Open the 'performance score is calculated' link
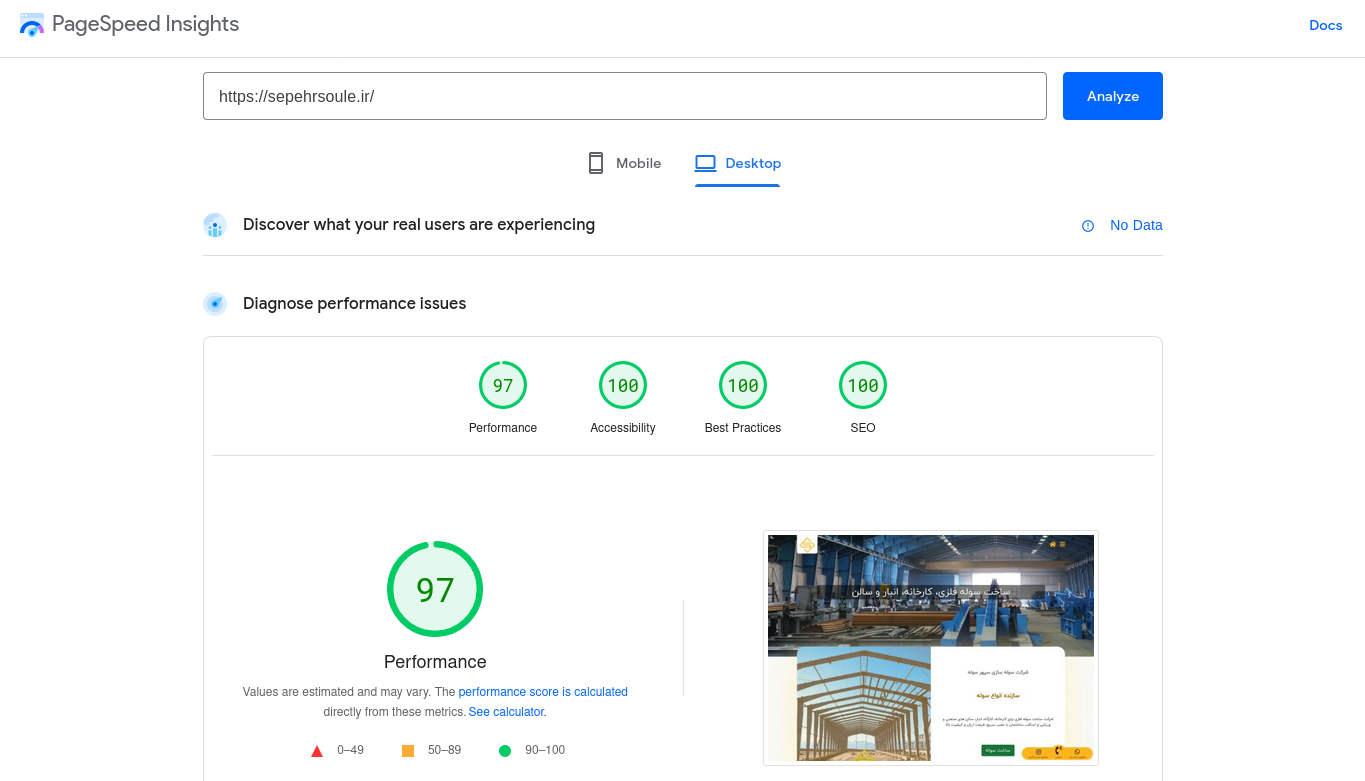The width and height of the screenshot is (1365, 781). pyautogui.click(x=543, y=691)
